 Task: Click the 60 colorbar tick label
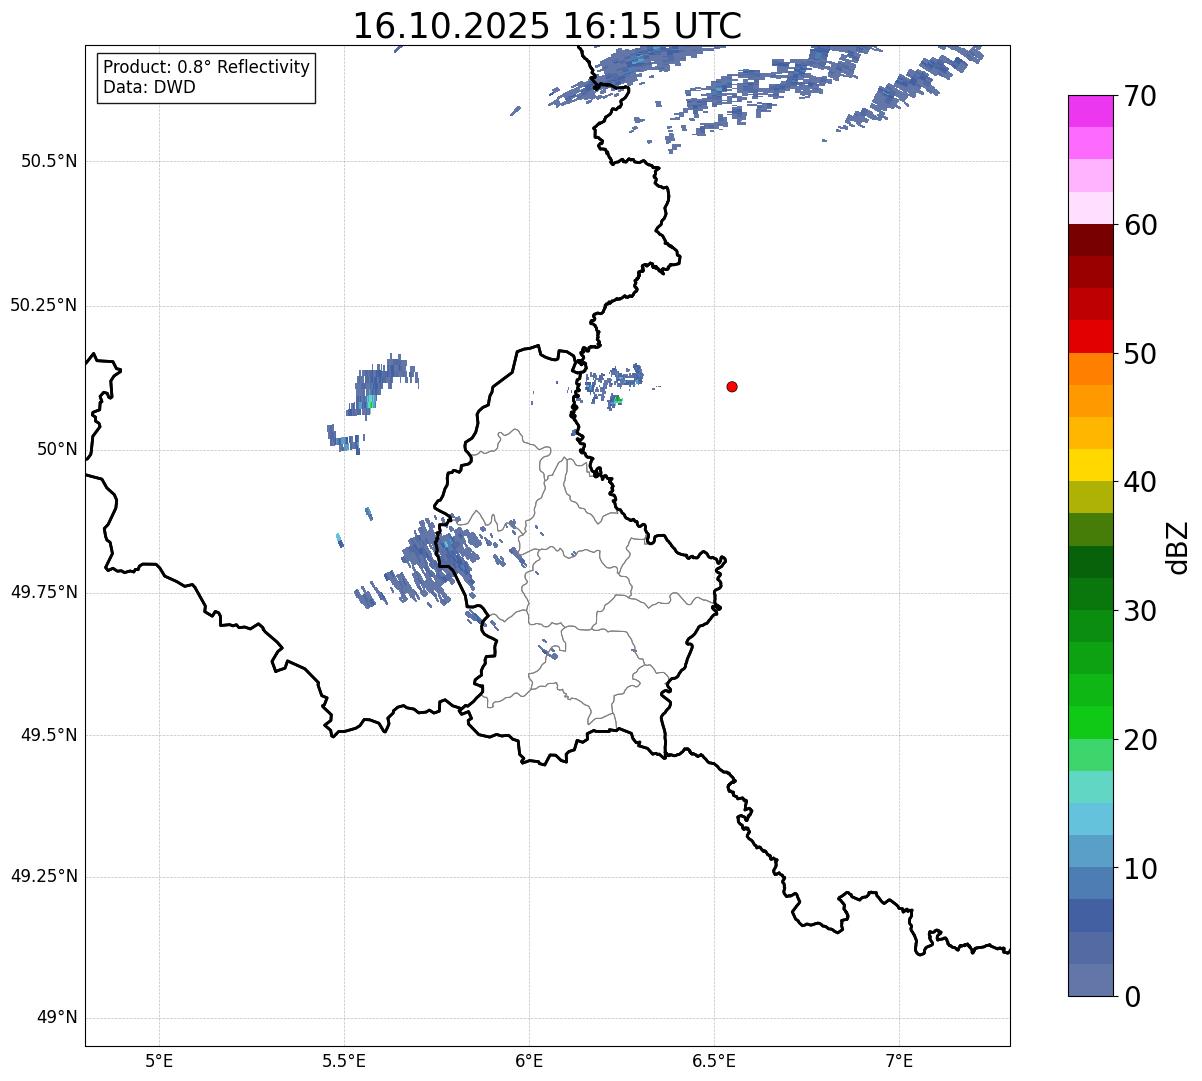pyautogui.click(x=1140, y=225)
